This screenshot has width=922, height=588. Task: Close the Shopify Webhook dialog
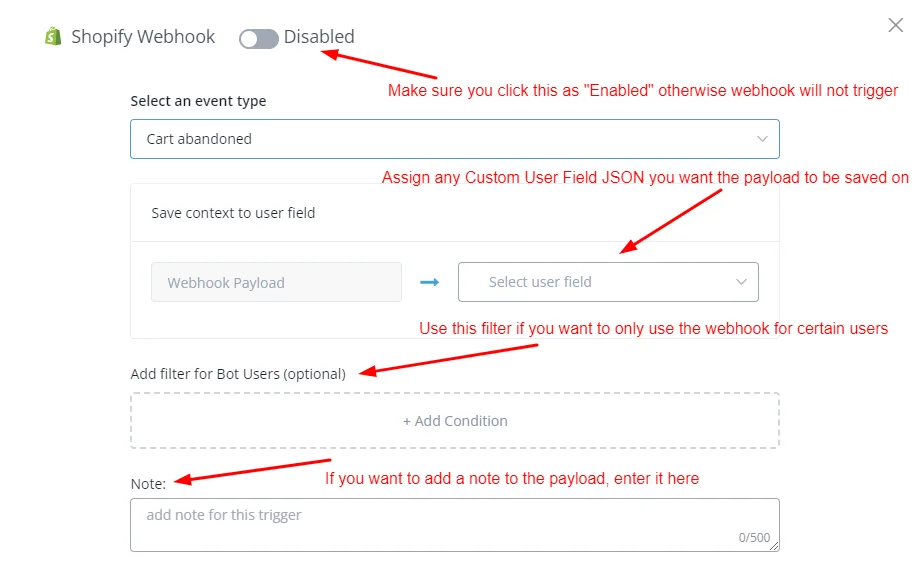(895, 25)
